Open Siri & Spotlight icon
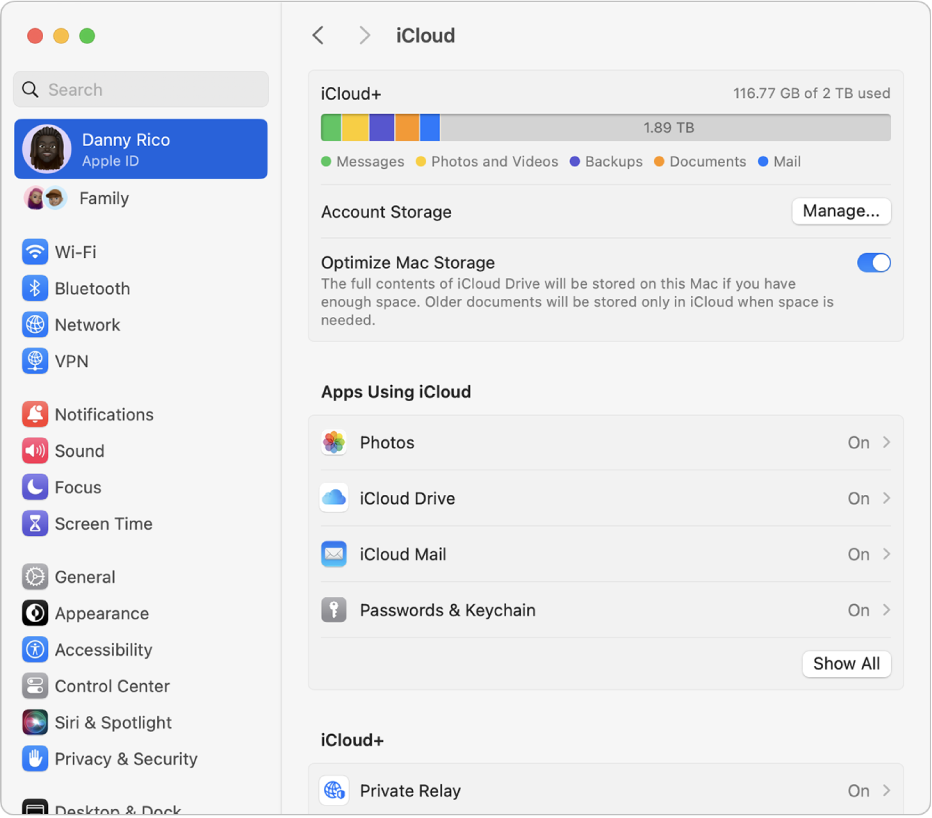 [x=35, y=722]
